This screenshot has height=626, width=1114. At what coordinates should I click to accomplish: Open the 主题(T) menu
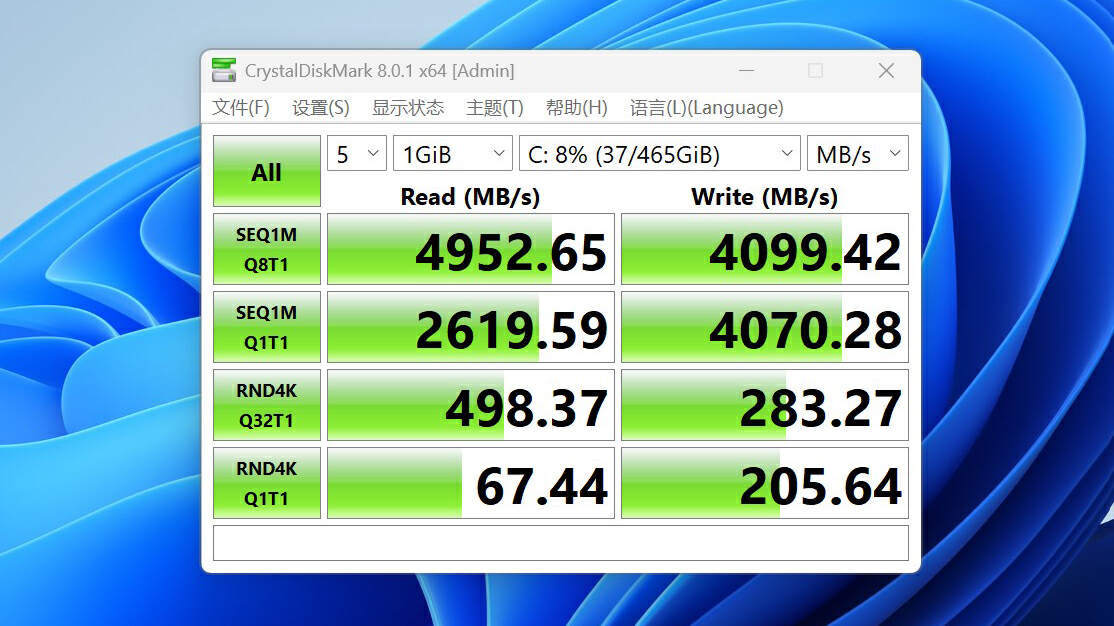click(494, 107)
